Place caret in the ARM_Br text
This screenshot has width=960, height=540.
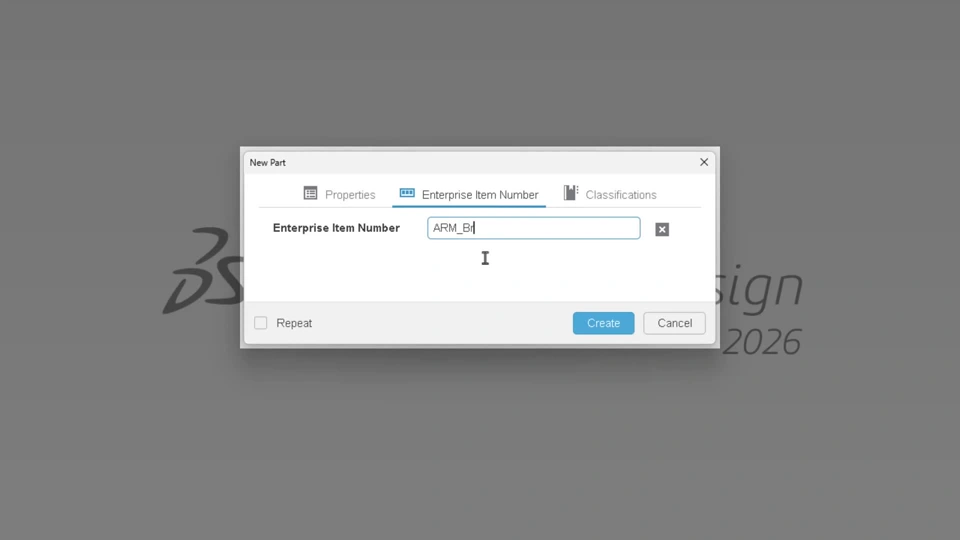(x=454, y=228)
